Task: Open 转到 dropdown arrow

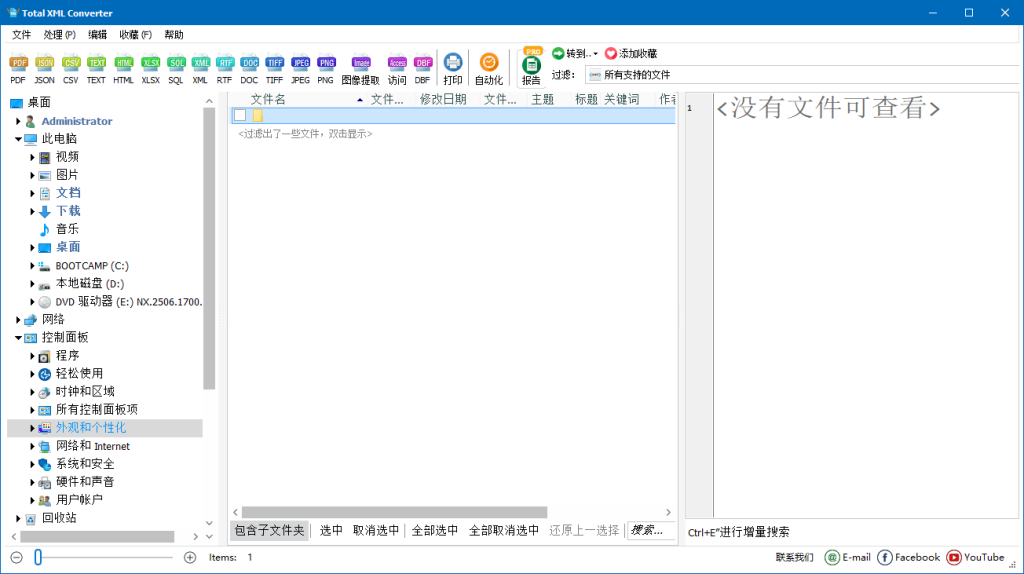Action: coord(596,54)
